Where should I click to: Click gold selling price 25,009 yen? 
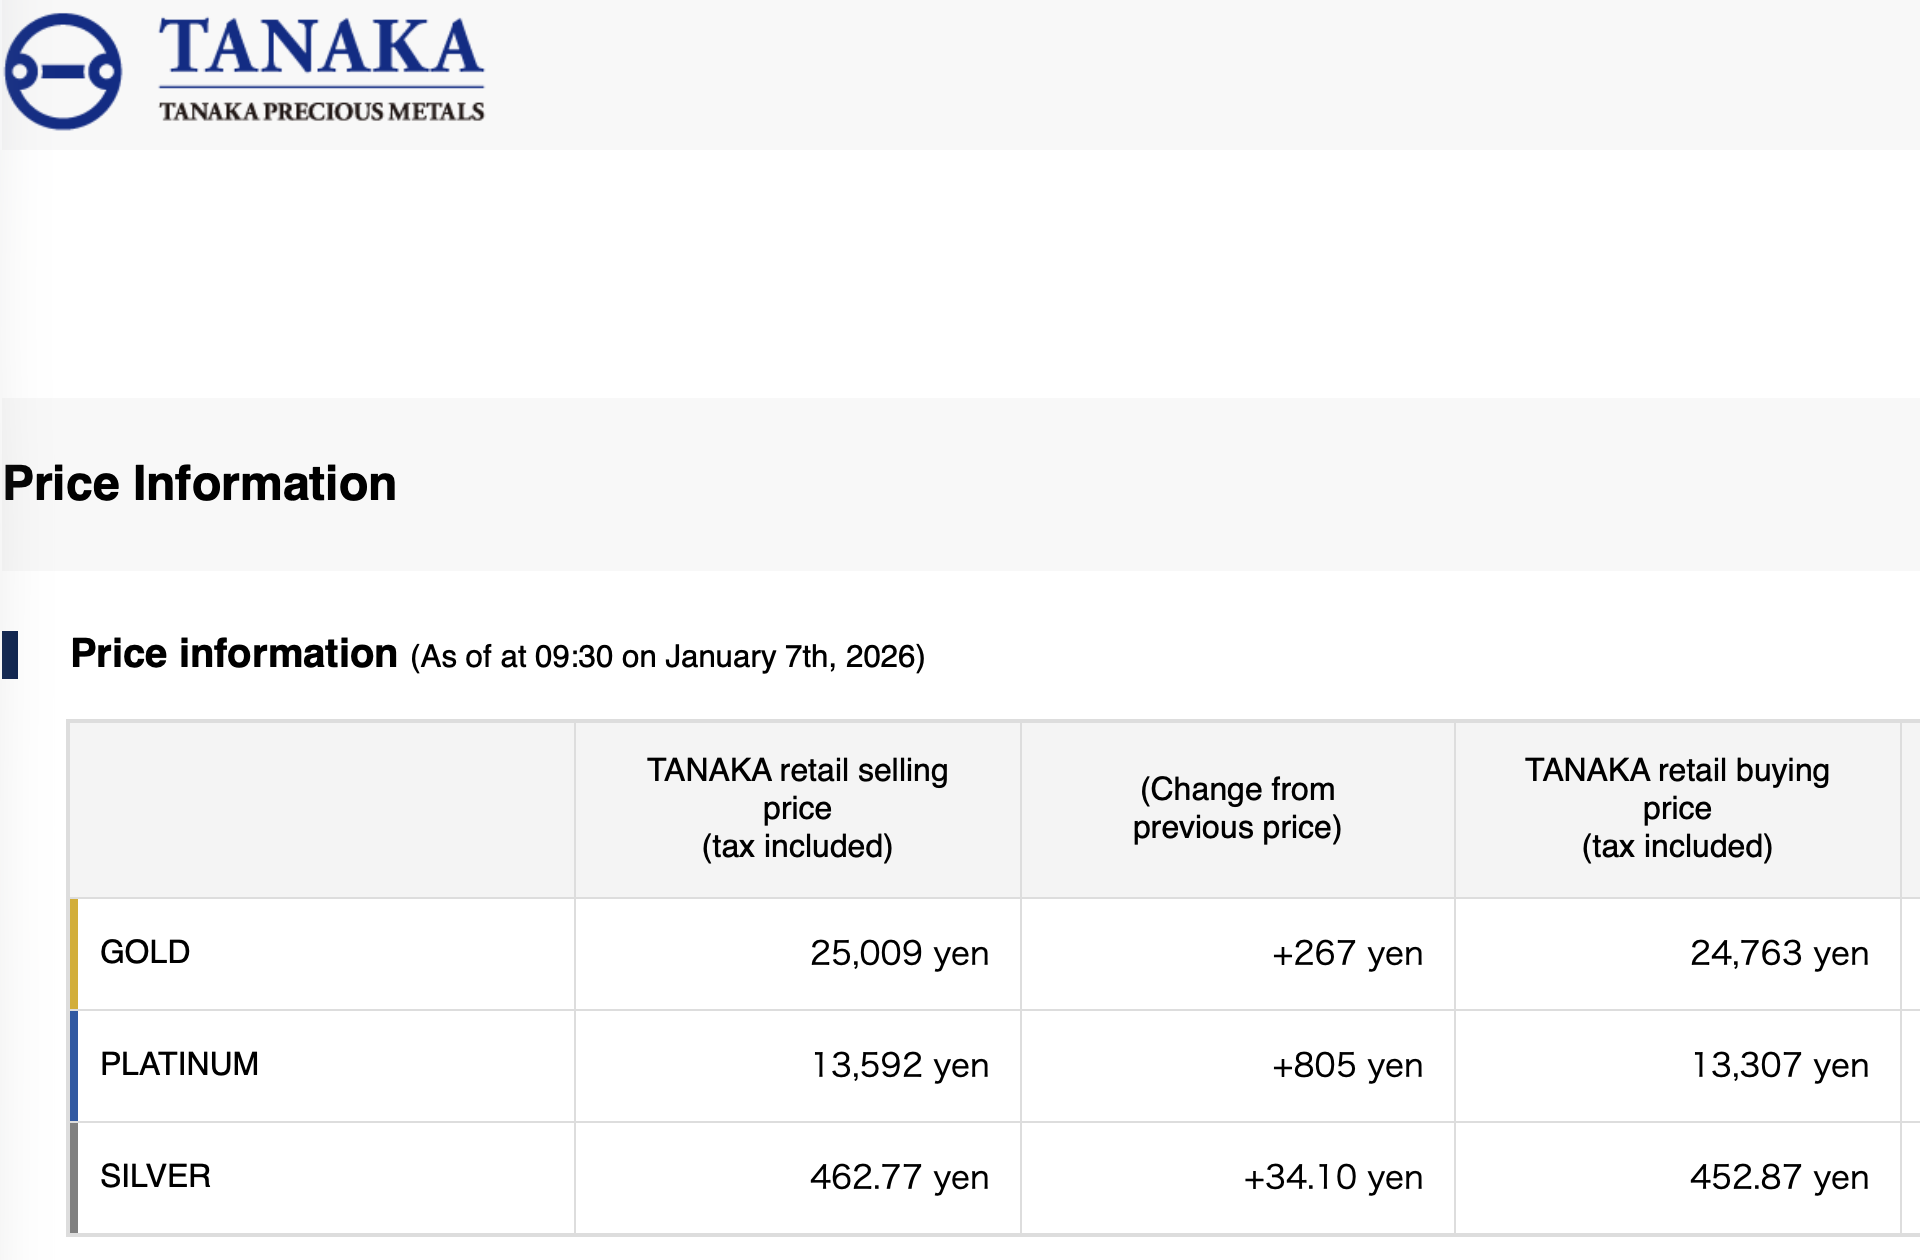tap(899, 953)
